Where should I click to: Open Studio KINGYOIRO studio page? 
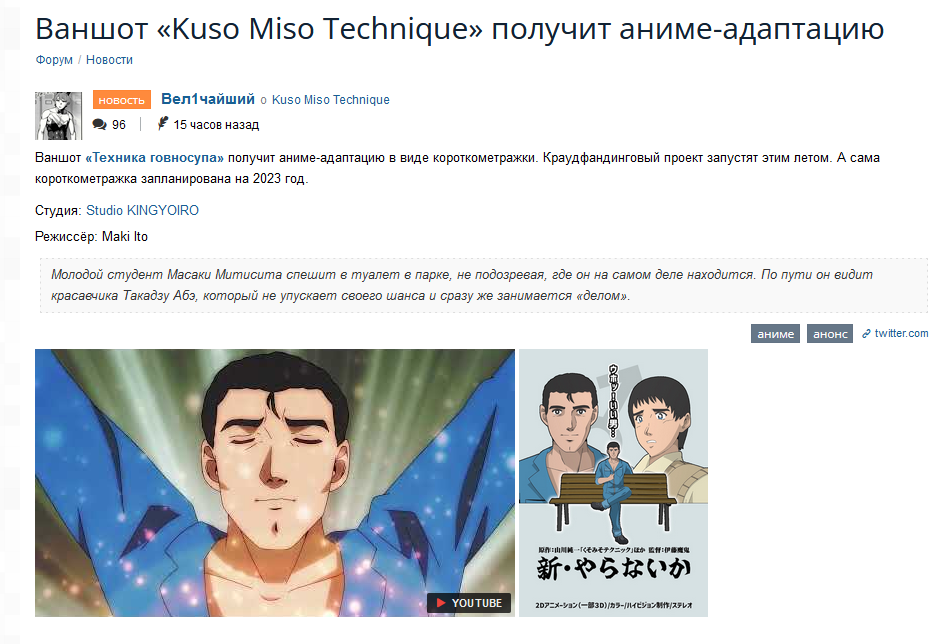pos(143,210)
